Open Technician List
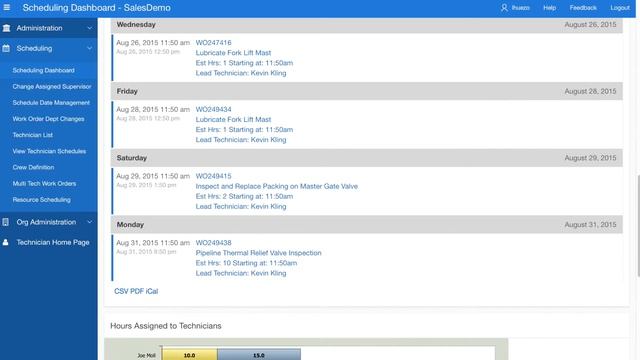640x360 pixels. [x=33, y=135]
